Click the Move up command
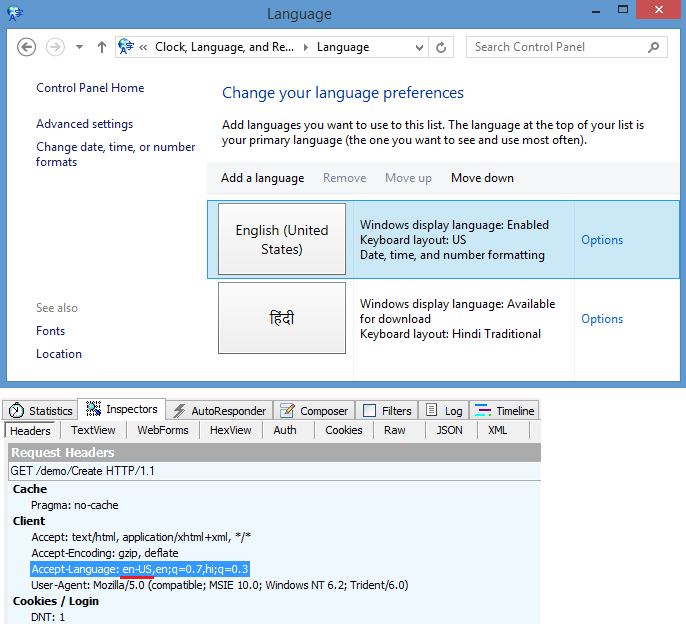Image resolution: width=686 pixels, height=626 pixels. 408,178
